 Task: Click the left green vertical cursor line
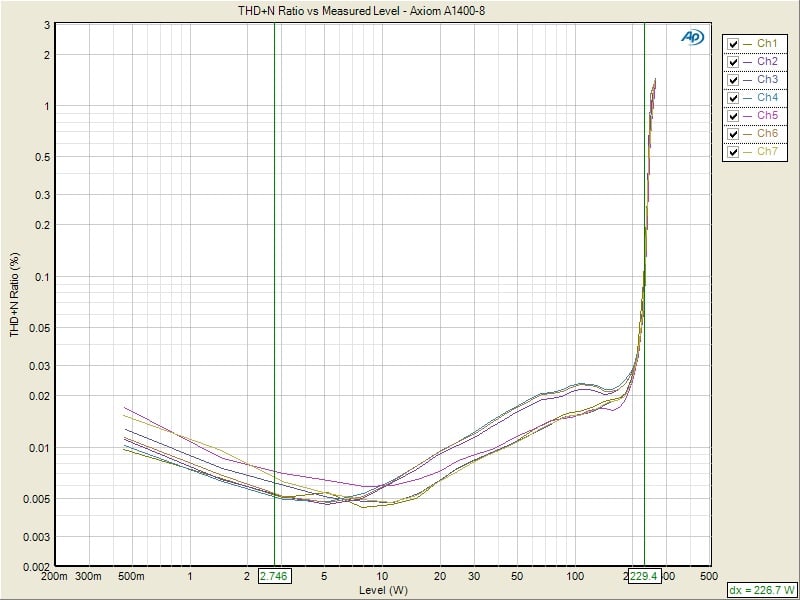[274, 300]
